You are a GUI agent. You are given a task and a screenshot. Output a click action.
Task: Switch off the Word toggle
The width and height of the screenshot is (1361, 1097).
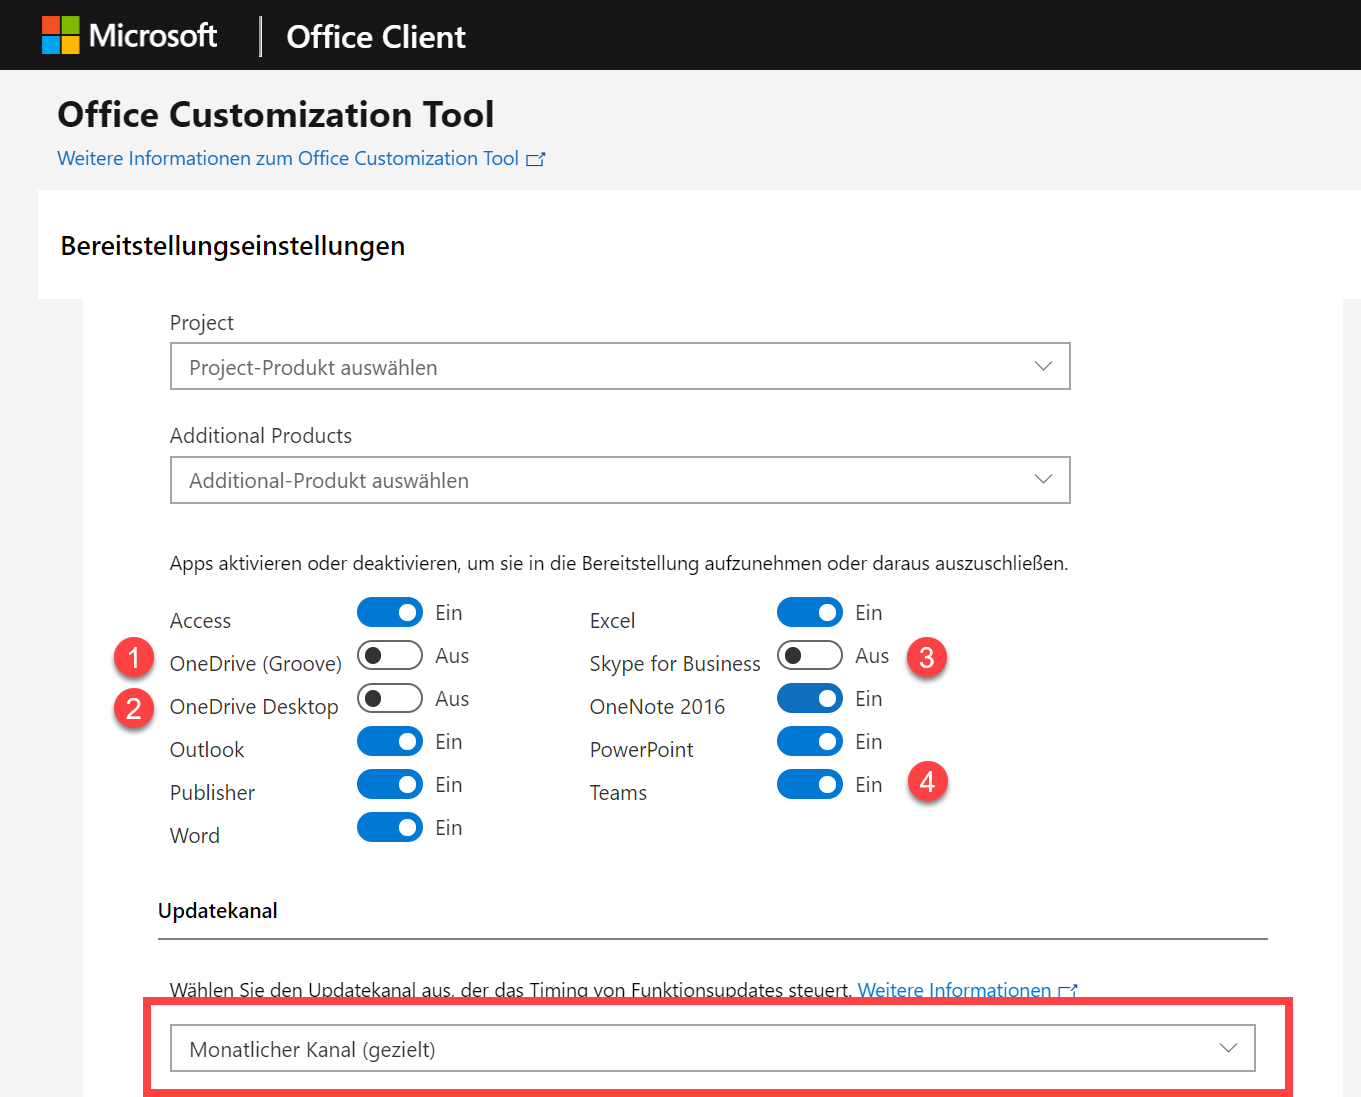click(390, 827)
